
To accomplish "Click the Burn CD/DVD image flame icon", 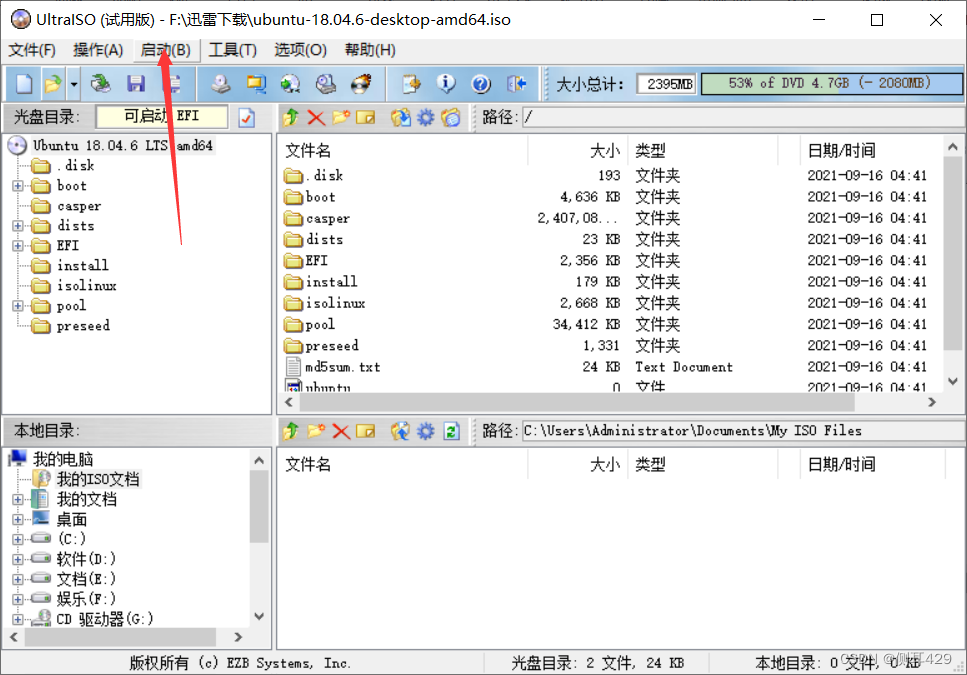I will click(361, 84).
